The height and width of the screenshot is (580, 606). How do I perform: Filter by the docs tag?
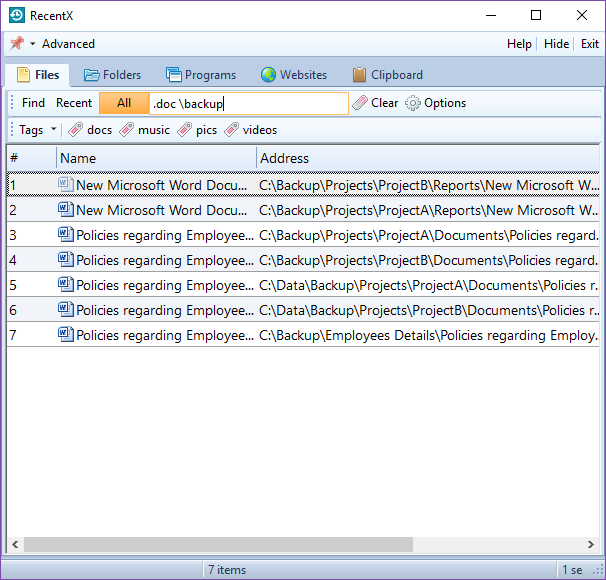point(99,130)
